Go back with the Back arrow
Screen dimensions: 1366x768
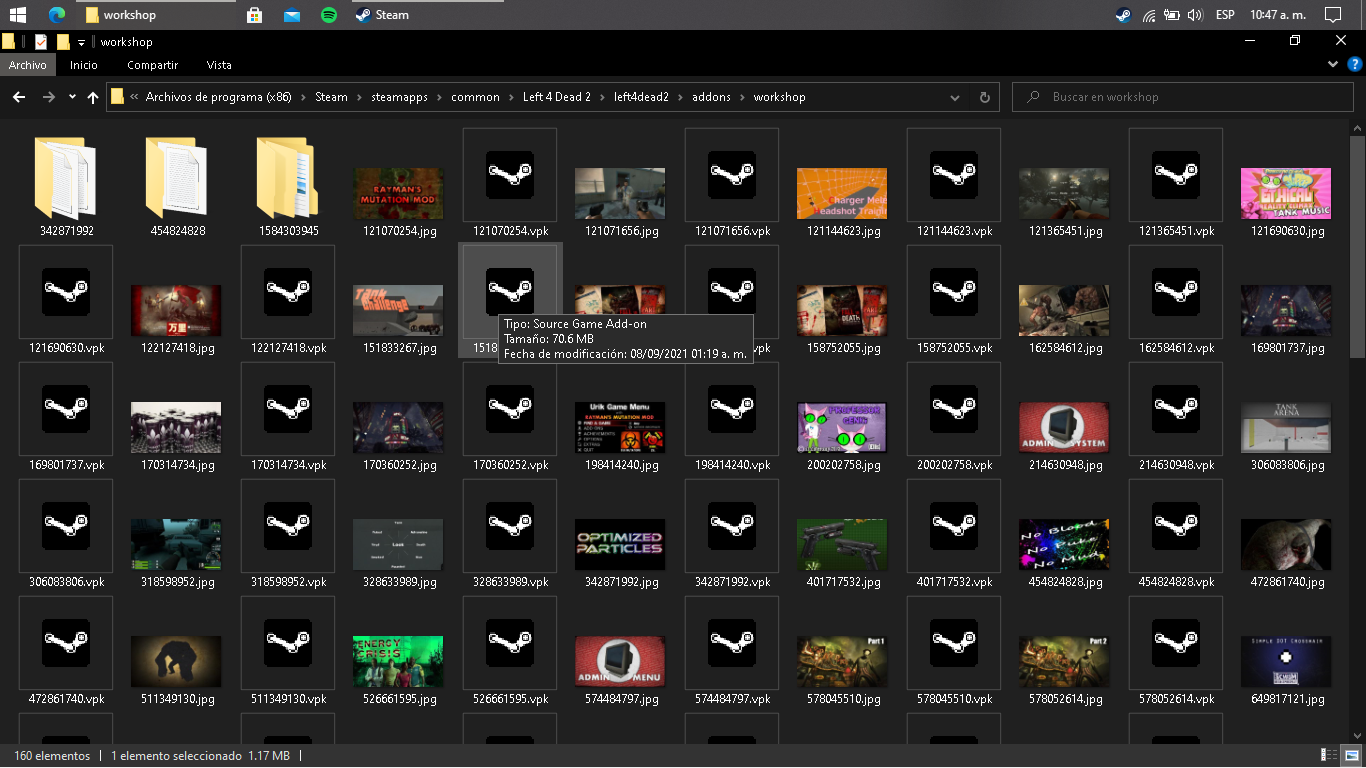coord(18,97)
